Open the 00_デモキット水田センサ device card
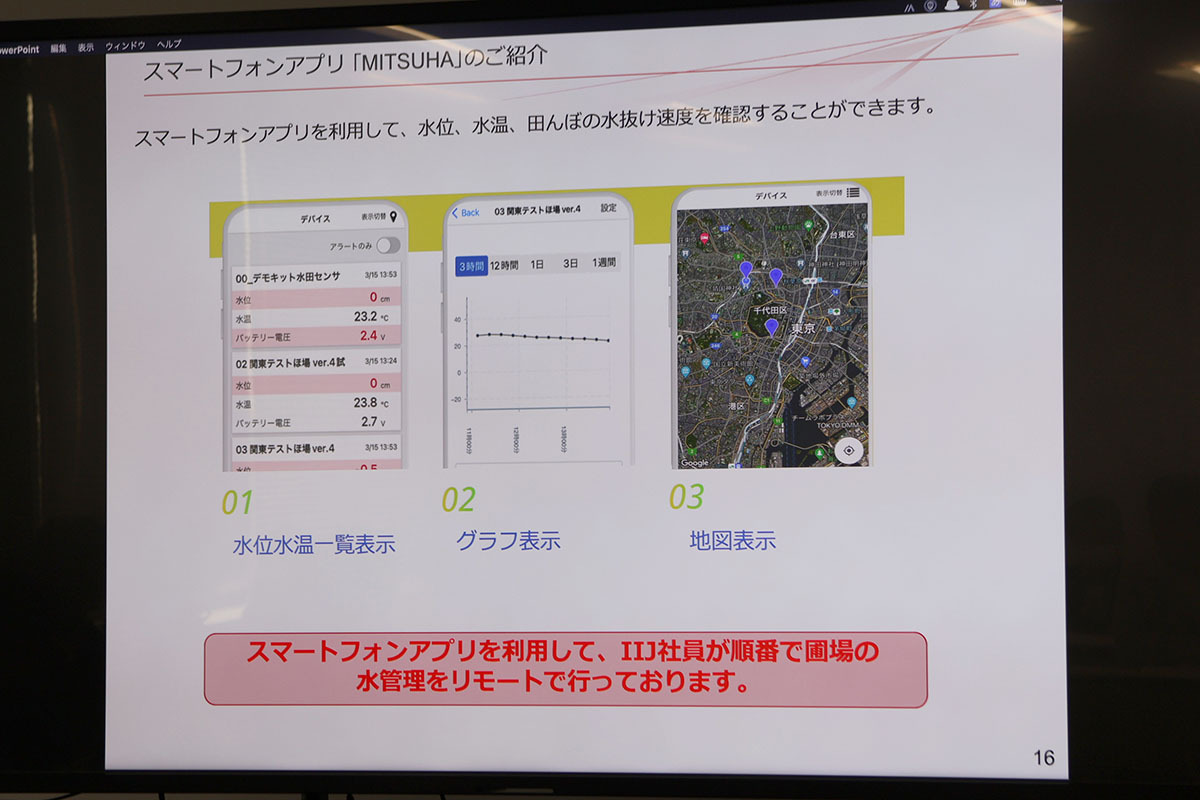The height and width of the screenshot is (800, 1200). pyautogui.click(x=316, y=304)
